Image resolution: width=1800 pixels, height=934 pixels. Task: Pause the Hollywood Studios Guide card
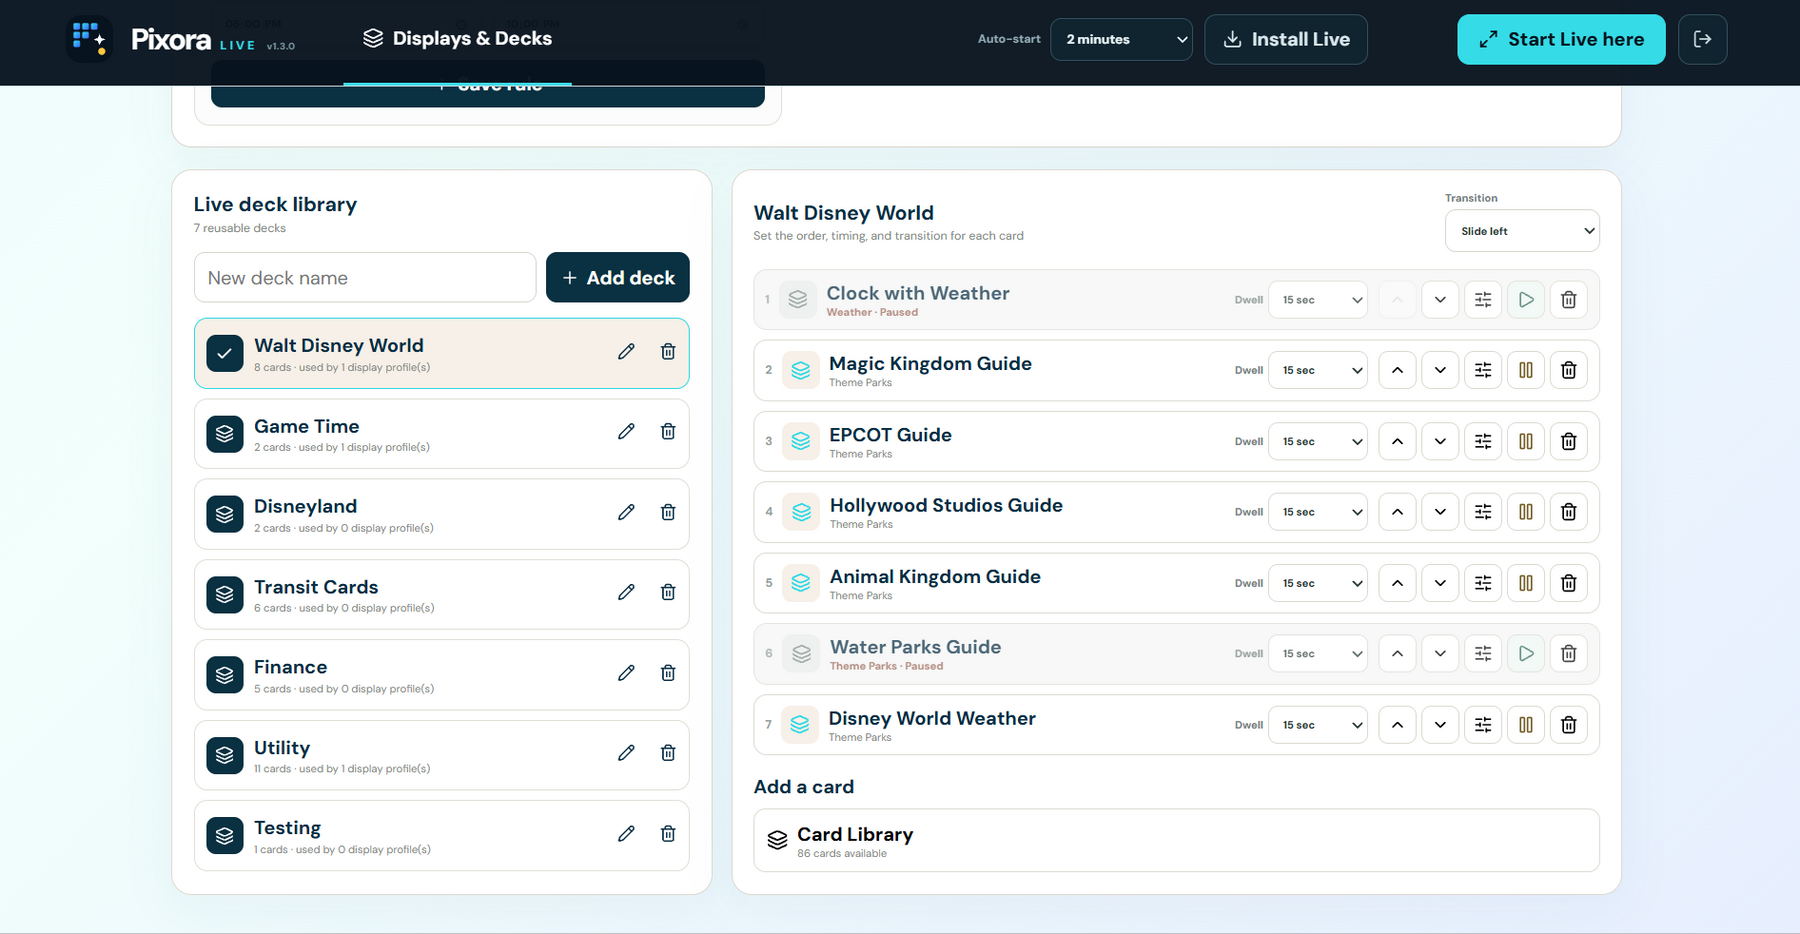(1526, 512)
